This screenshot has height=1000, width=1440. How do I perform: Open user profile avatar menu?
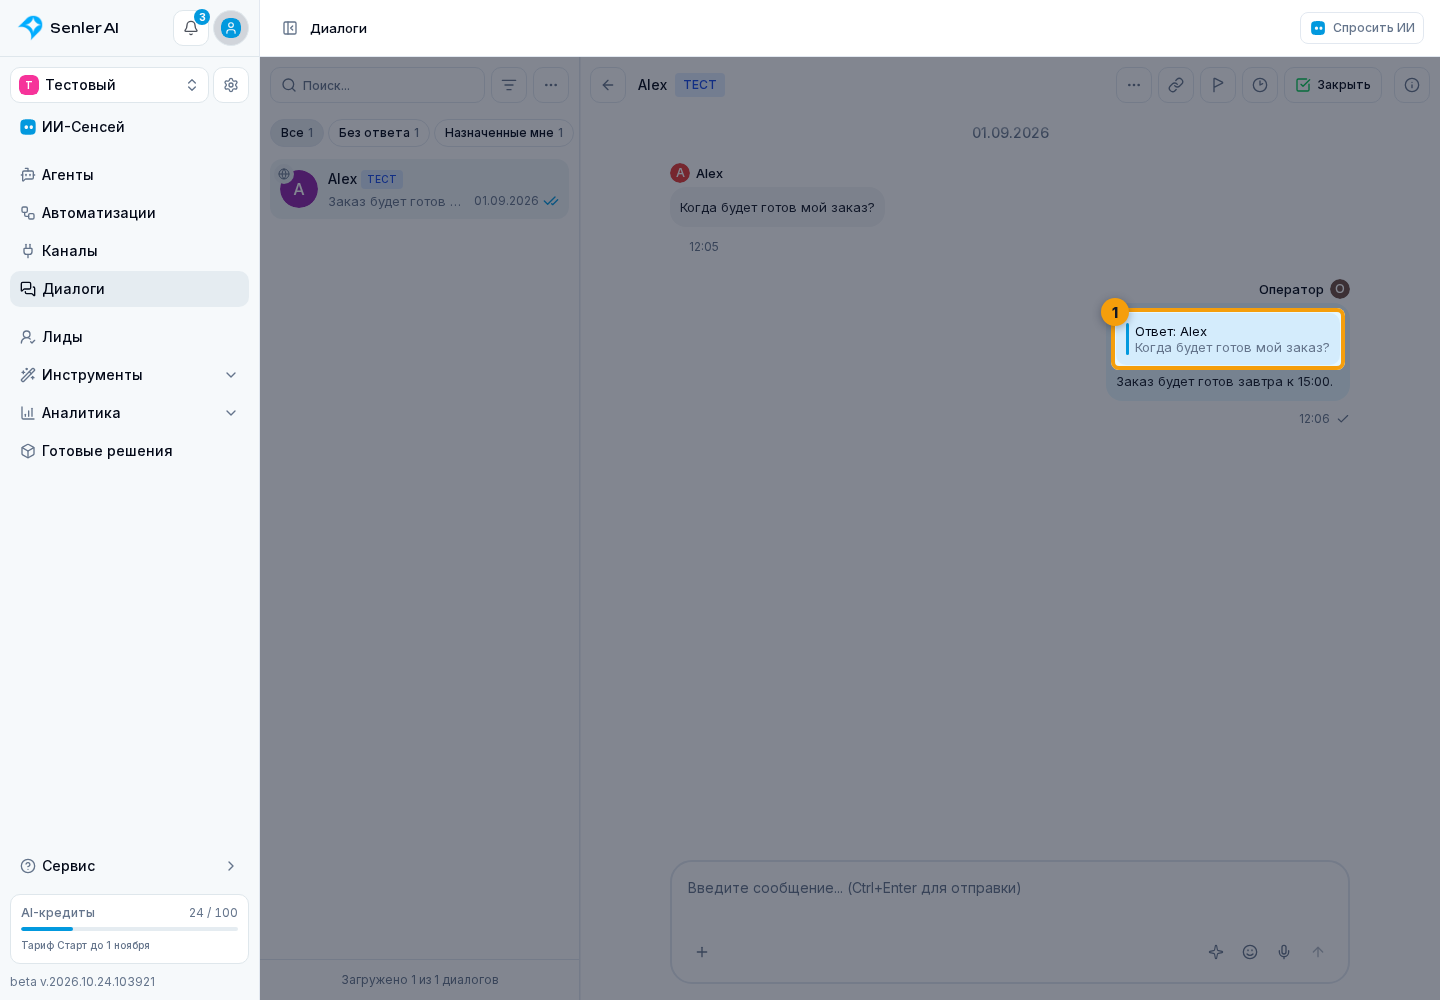(231, 28)
